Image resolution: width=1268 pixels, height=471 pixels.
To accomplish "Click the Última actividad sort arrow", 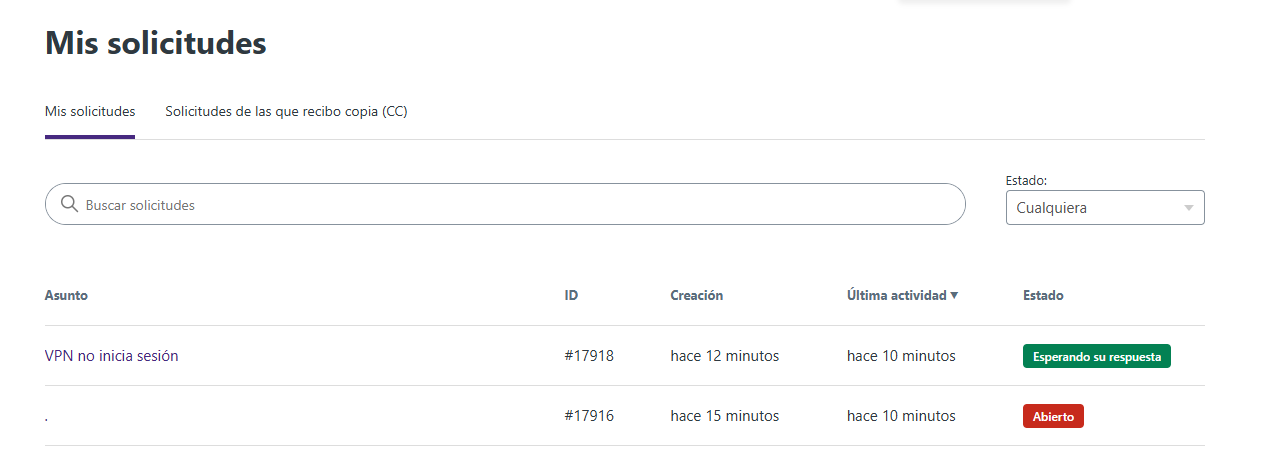I will [x=954, y=295].
